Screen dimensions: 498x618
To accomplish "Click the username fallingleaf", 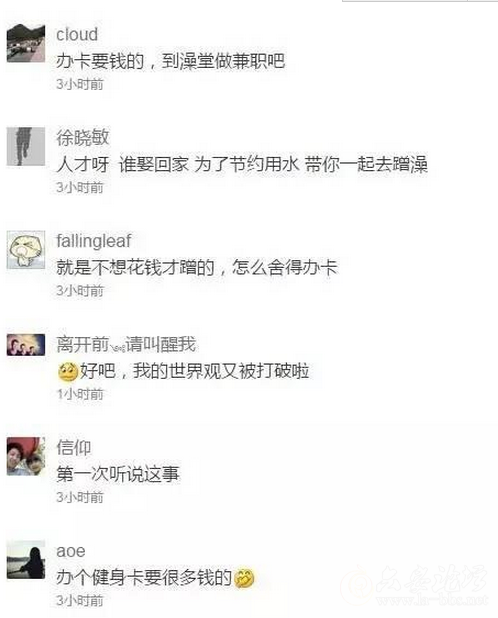I will click(x=94, y=241).
